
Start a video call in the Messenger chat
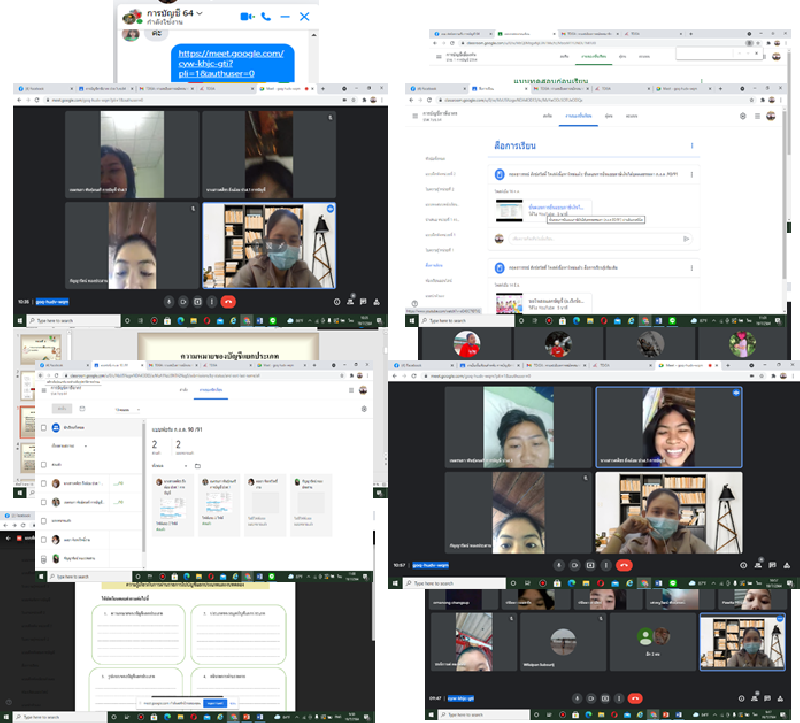point(247,16)
